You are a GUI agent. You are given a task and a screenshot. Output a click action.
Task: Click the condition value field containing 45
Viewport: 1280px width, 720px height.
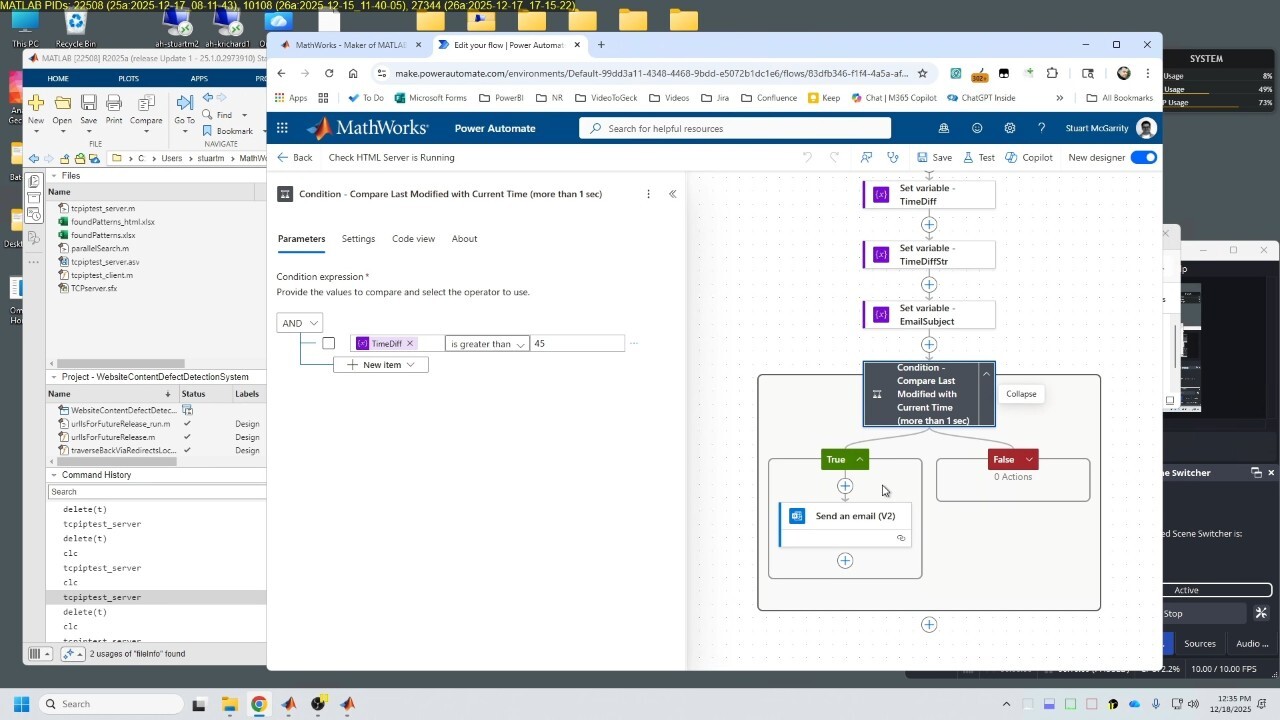(x=577, y=343)
